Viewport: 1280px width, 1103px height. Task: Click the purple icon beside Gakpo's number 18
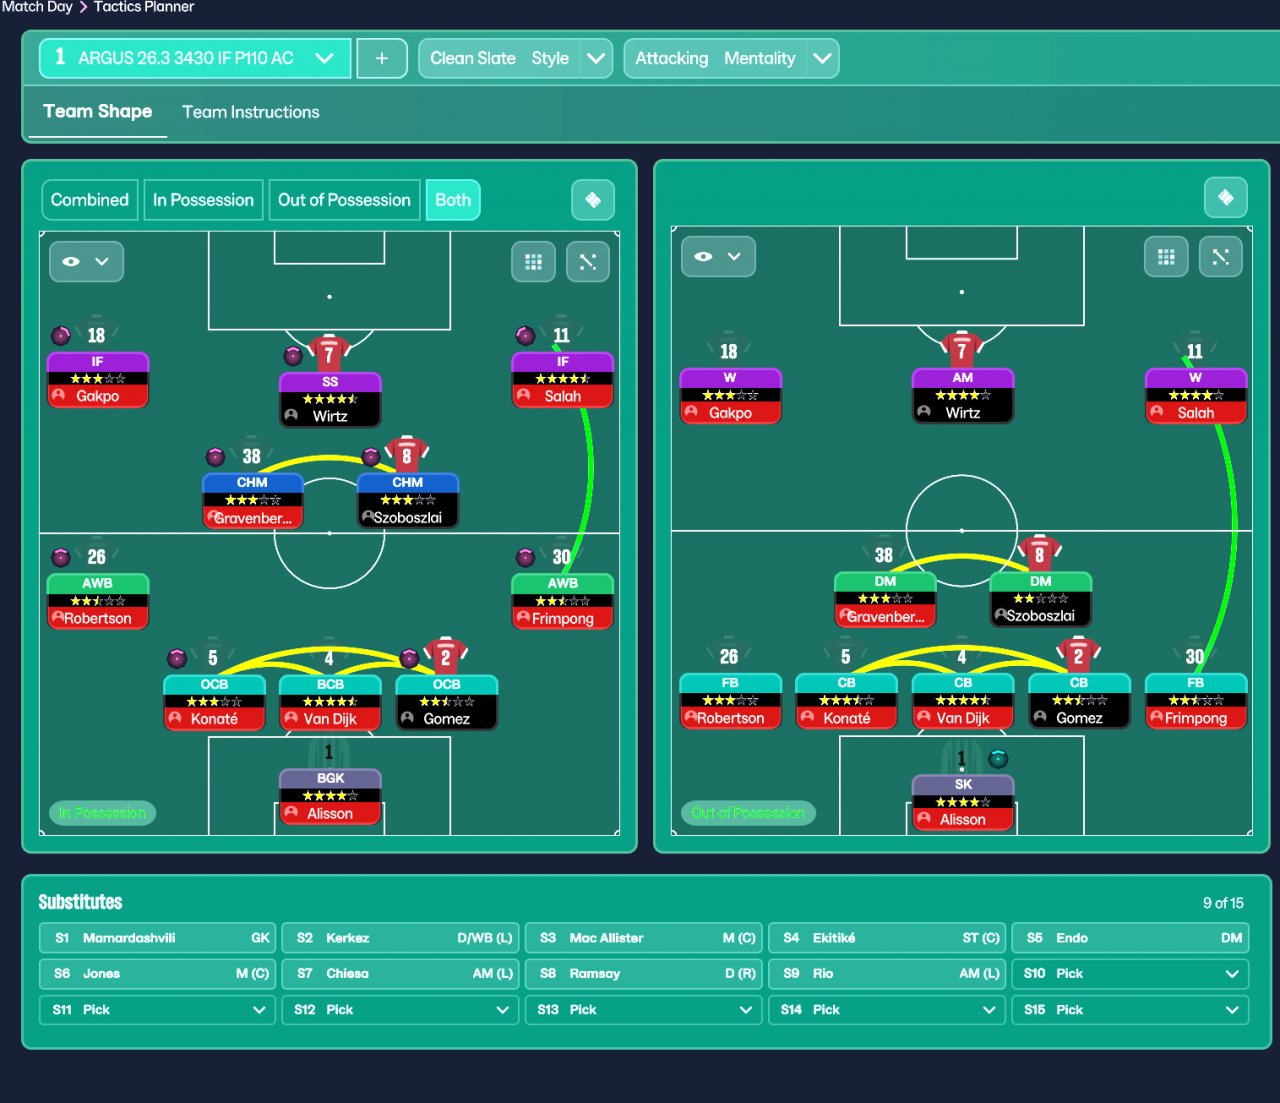61,335
